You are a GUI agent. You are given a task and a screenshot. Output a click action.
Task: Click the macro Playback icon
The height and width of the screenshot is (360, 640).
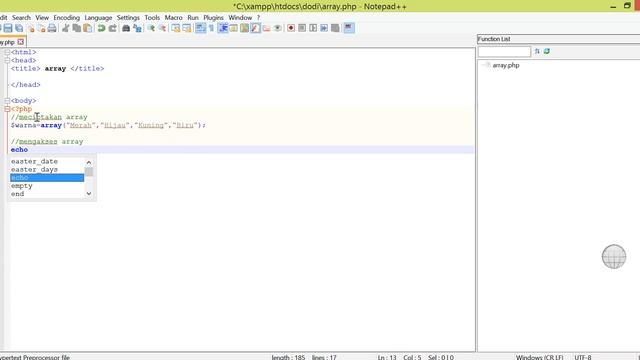point(313,28)
